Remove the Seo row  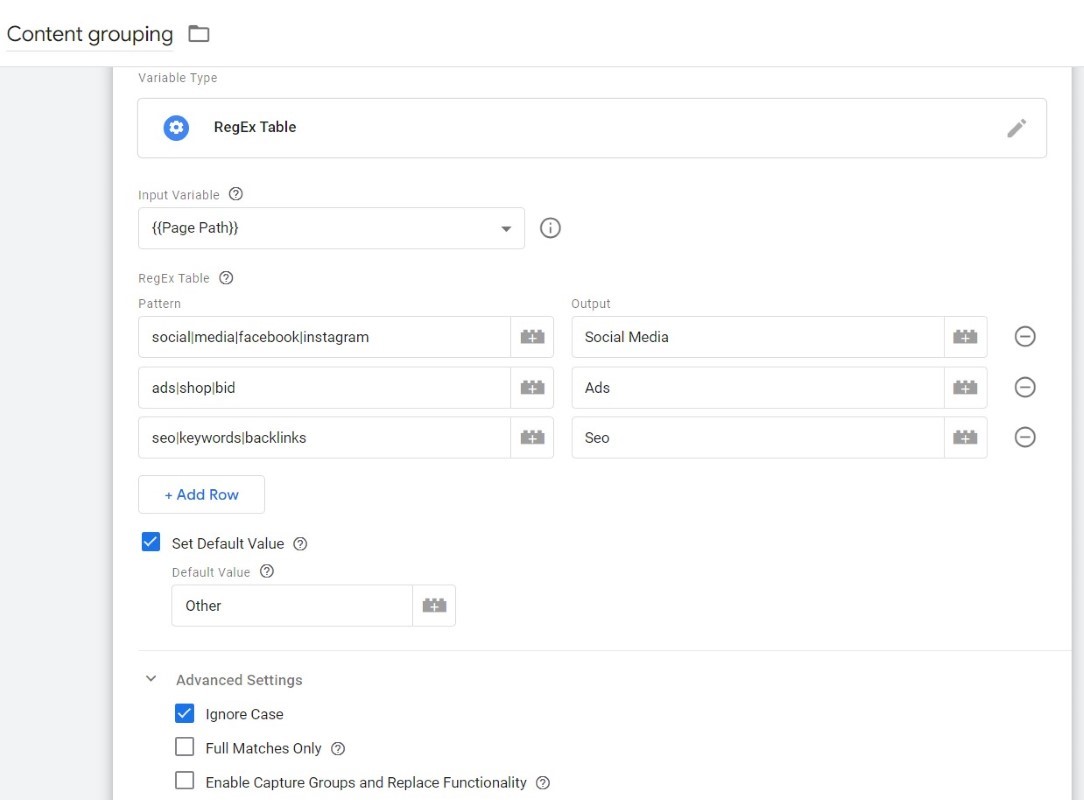pyautogui.click(x=1025, y=437)
